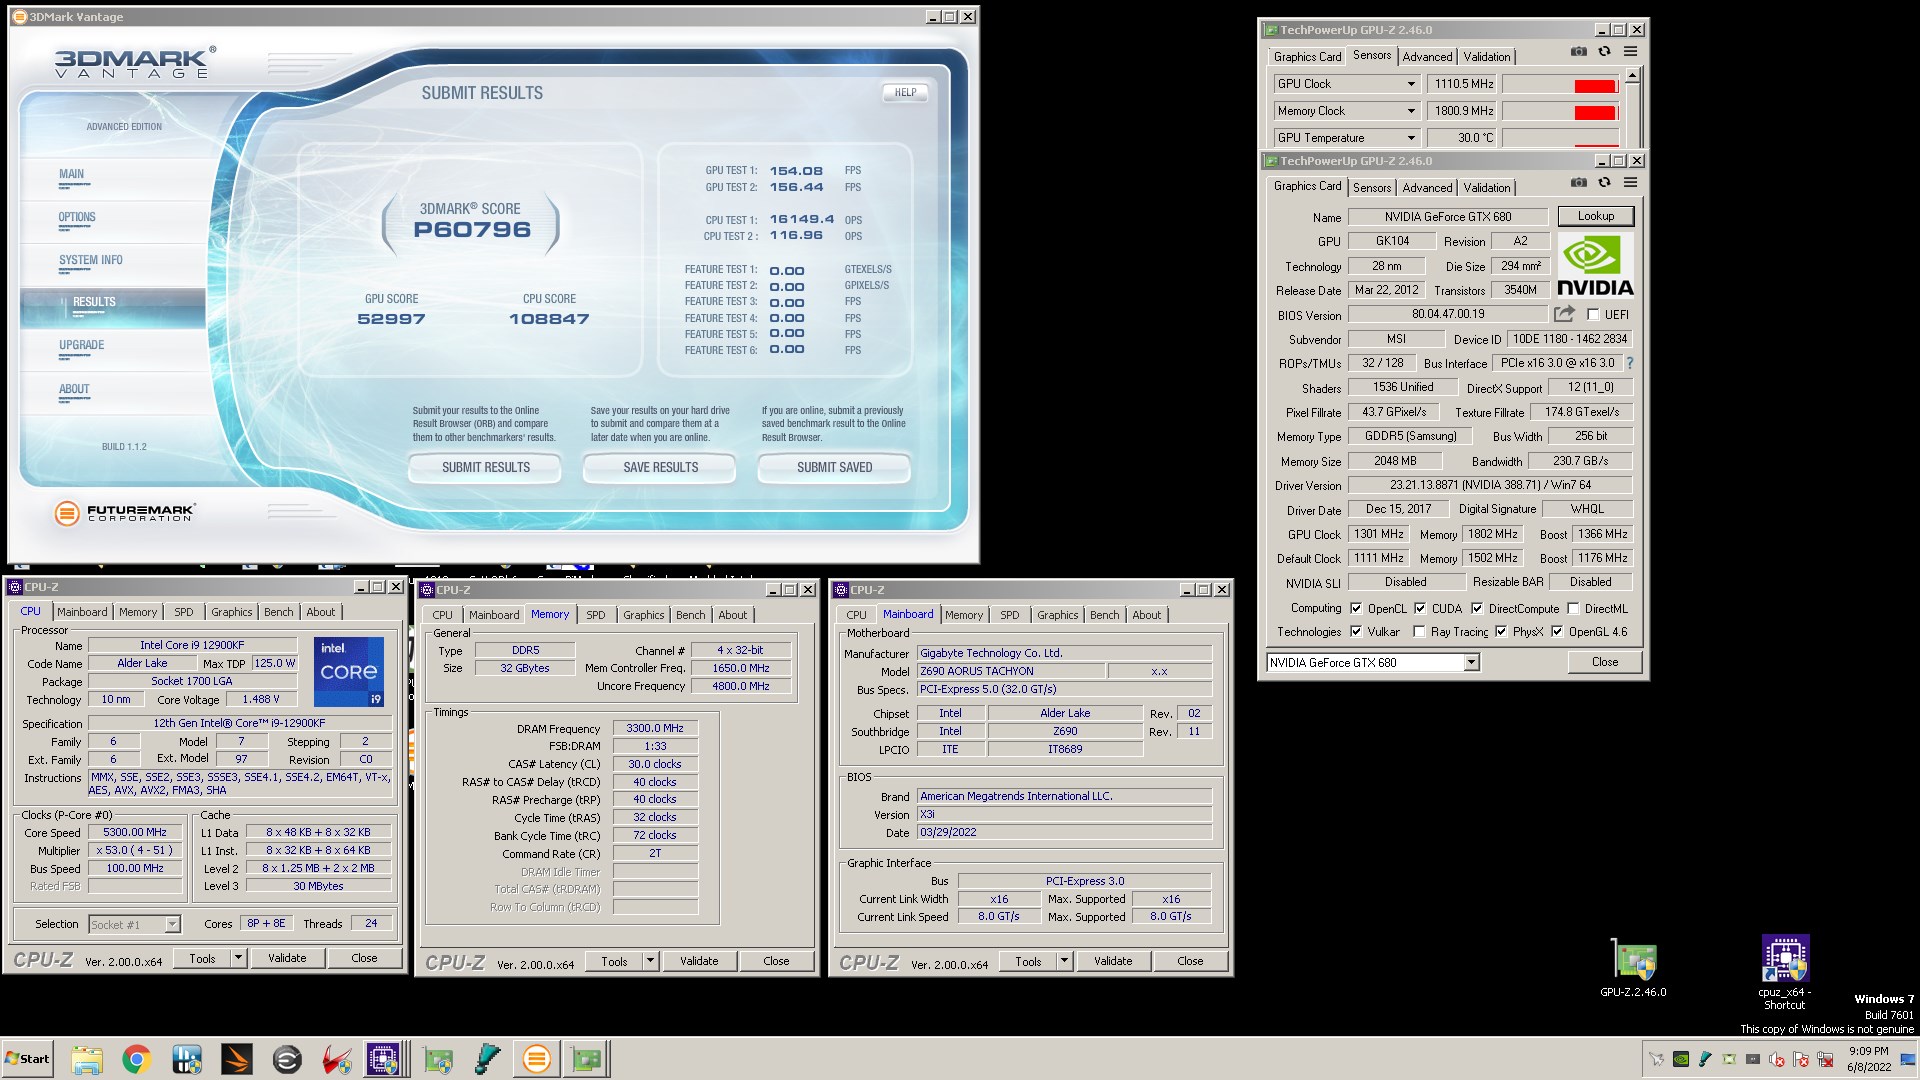The height and width of the screenshot is (1080, 1920).
Task: Expand the Tools dropdown arrow in CPU-Z CPU window
Action: coord(238,958)
